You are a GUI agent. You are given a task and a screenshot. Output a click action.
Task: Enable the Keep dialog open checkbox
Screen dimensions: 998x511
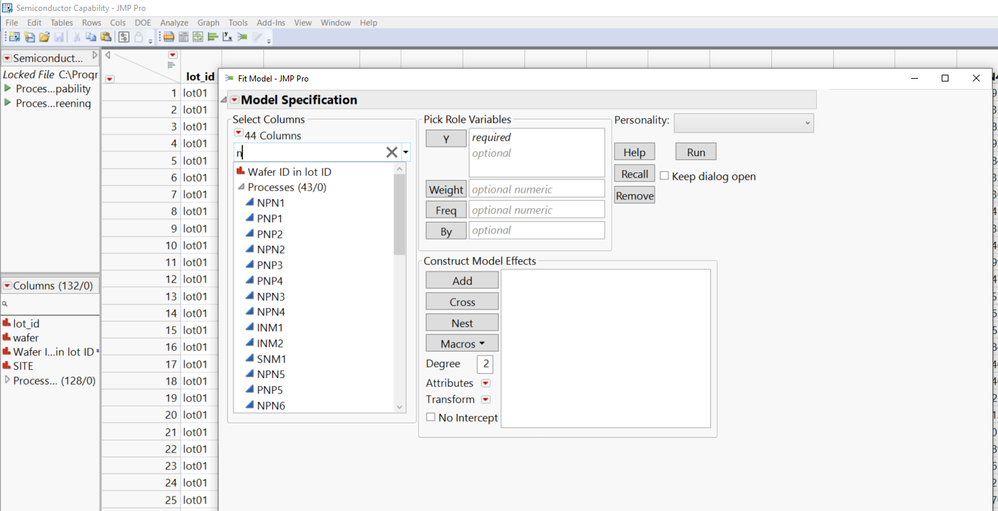pos(664,176)
